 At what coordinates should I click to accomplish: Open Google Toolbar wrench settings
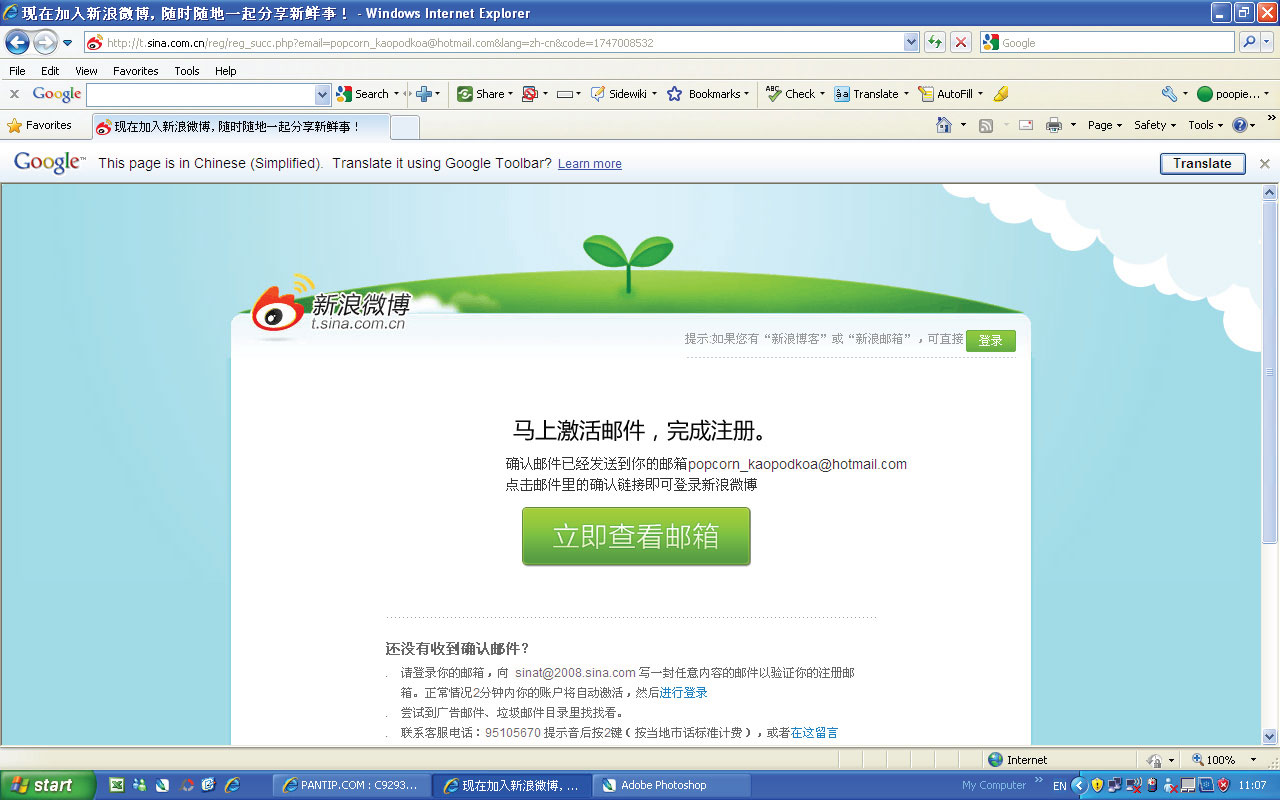1169,94
